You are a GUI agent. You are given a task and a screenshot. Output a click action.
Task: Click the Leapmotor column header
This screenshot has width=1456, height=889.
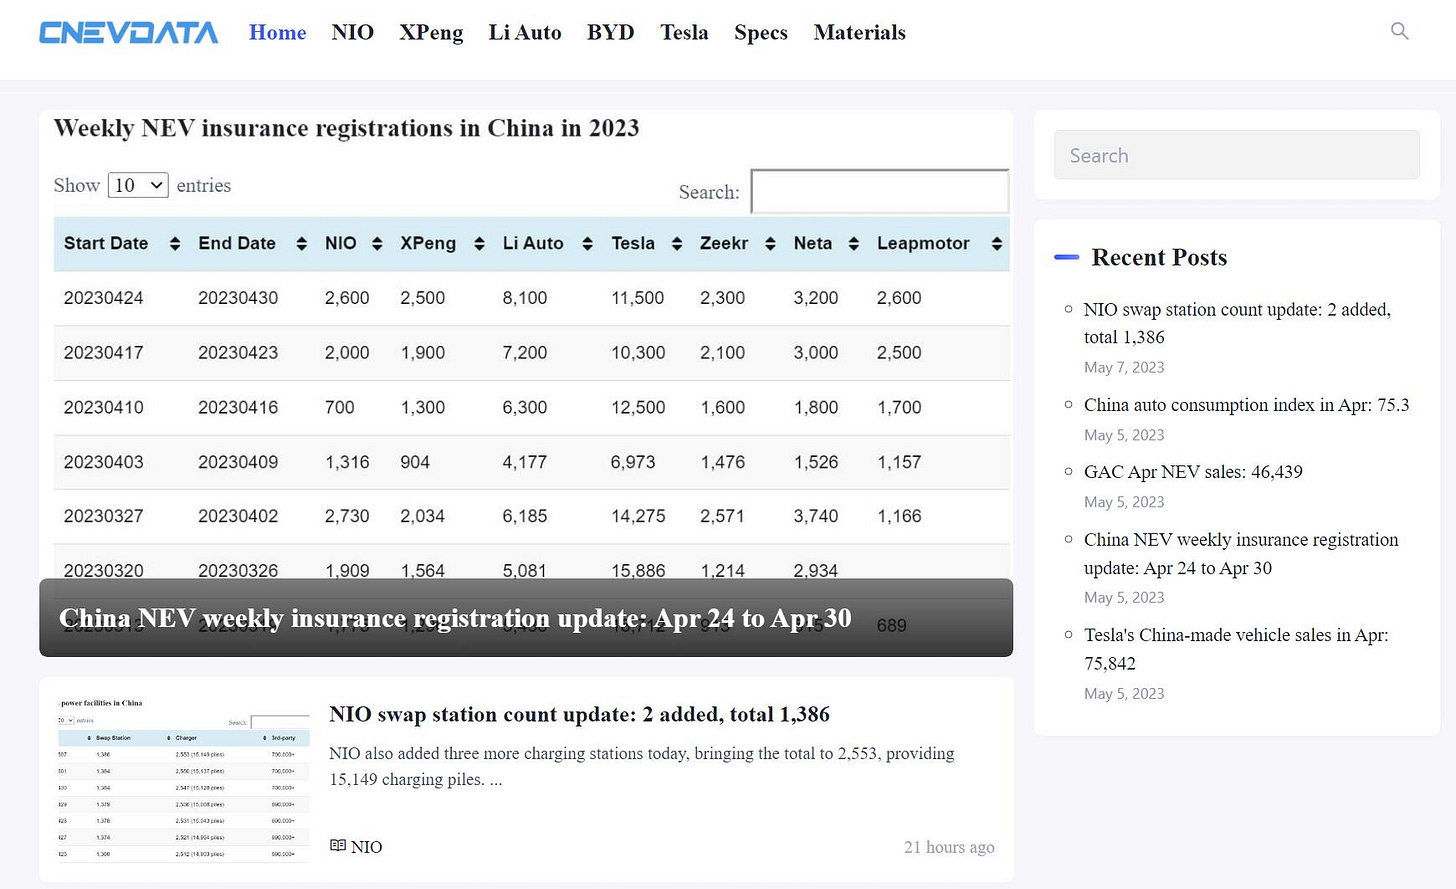click(923, 243)
